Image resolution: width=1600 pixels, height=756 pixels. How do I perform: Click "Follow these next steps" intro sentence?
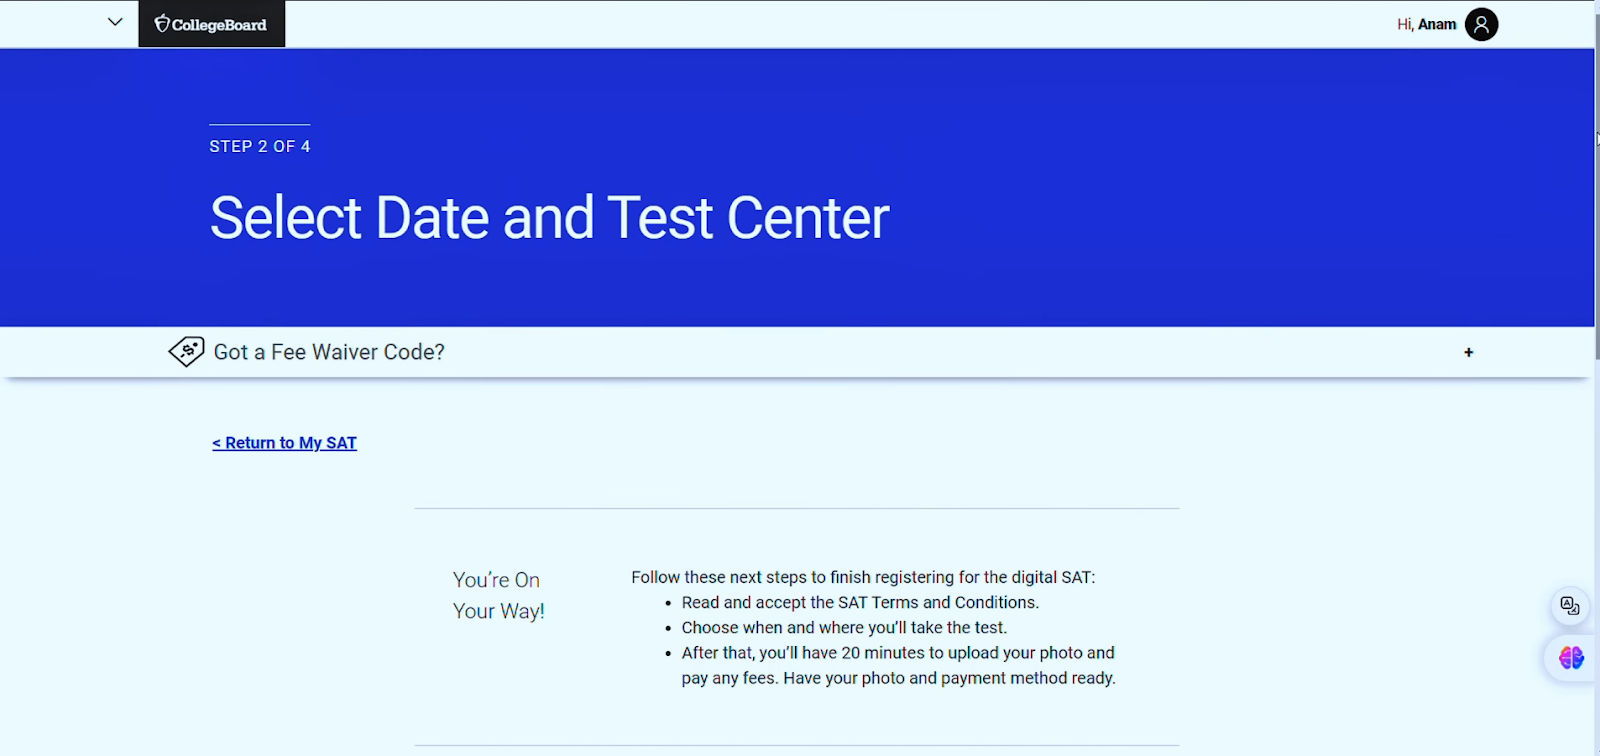(x=863, y=577)
